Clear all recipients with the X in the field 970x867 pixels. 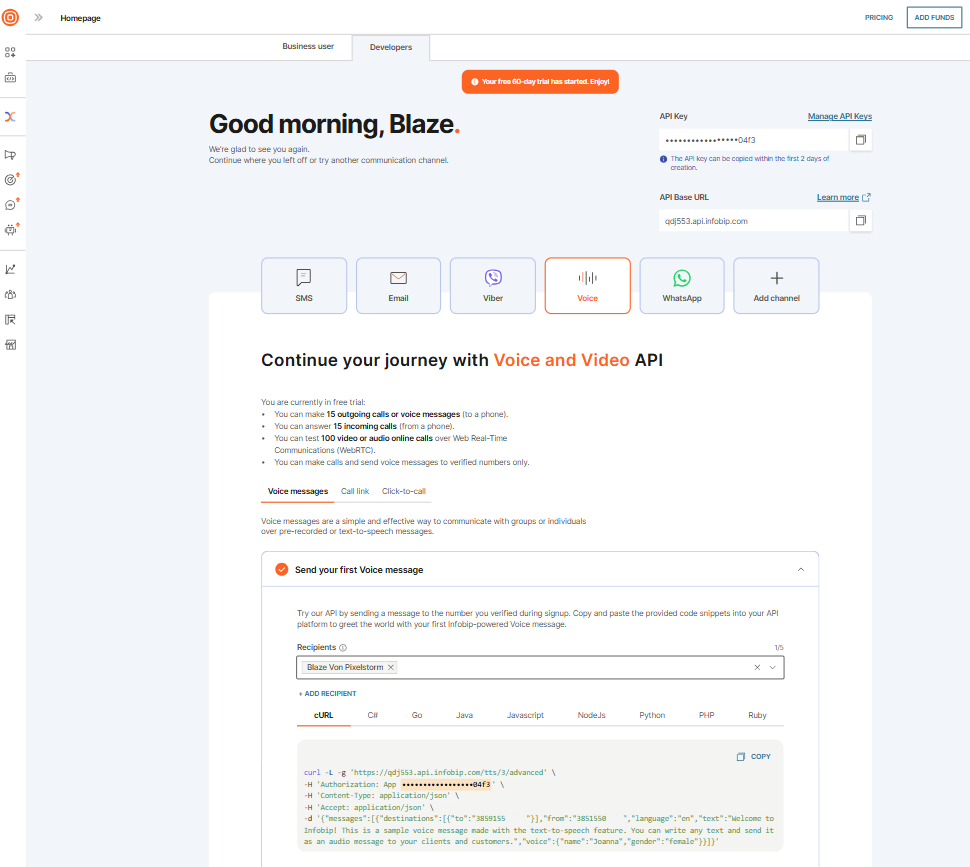point(757,667)
